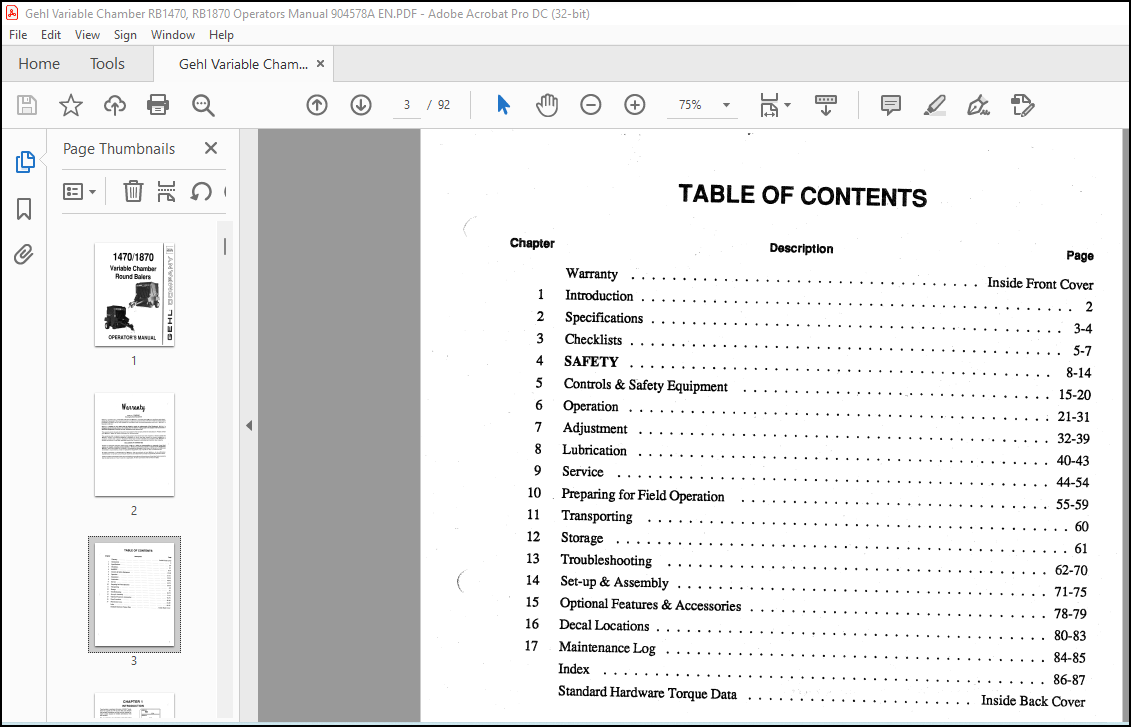The height and width of the screenshot is (727, 1131).
Task: Open Page Thumbnails sidebar icon
Action: coord(25,162)
